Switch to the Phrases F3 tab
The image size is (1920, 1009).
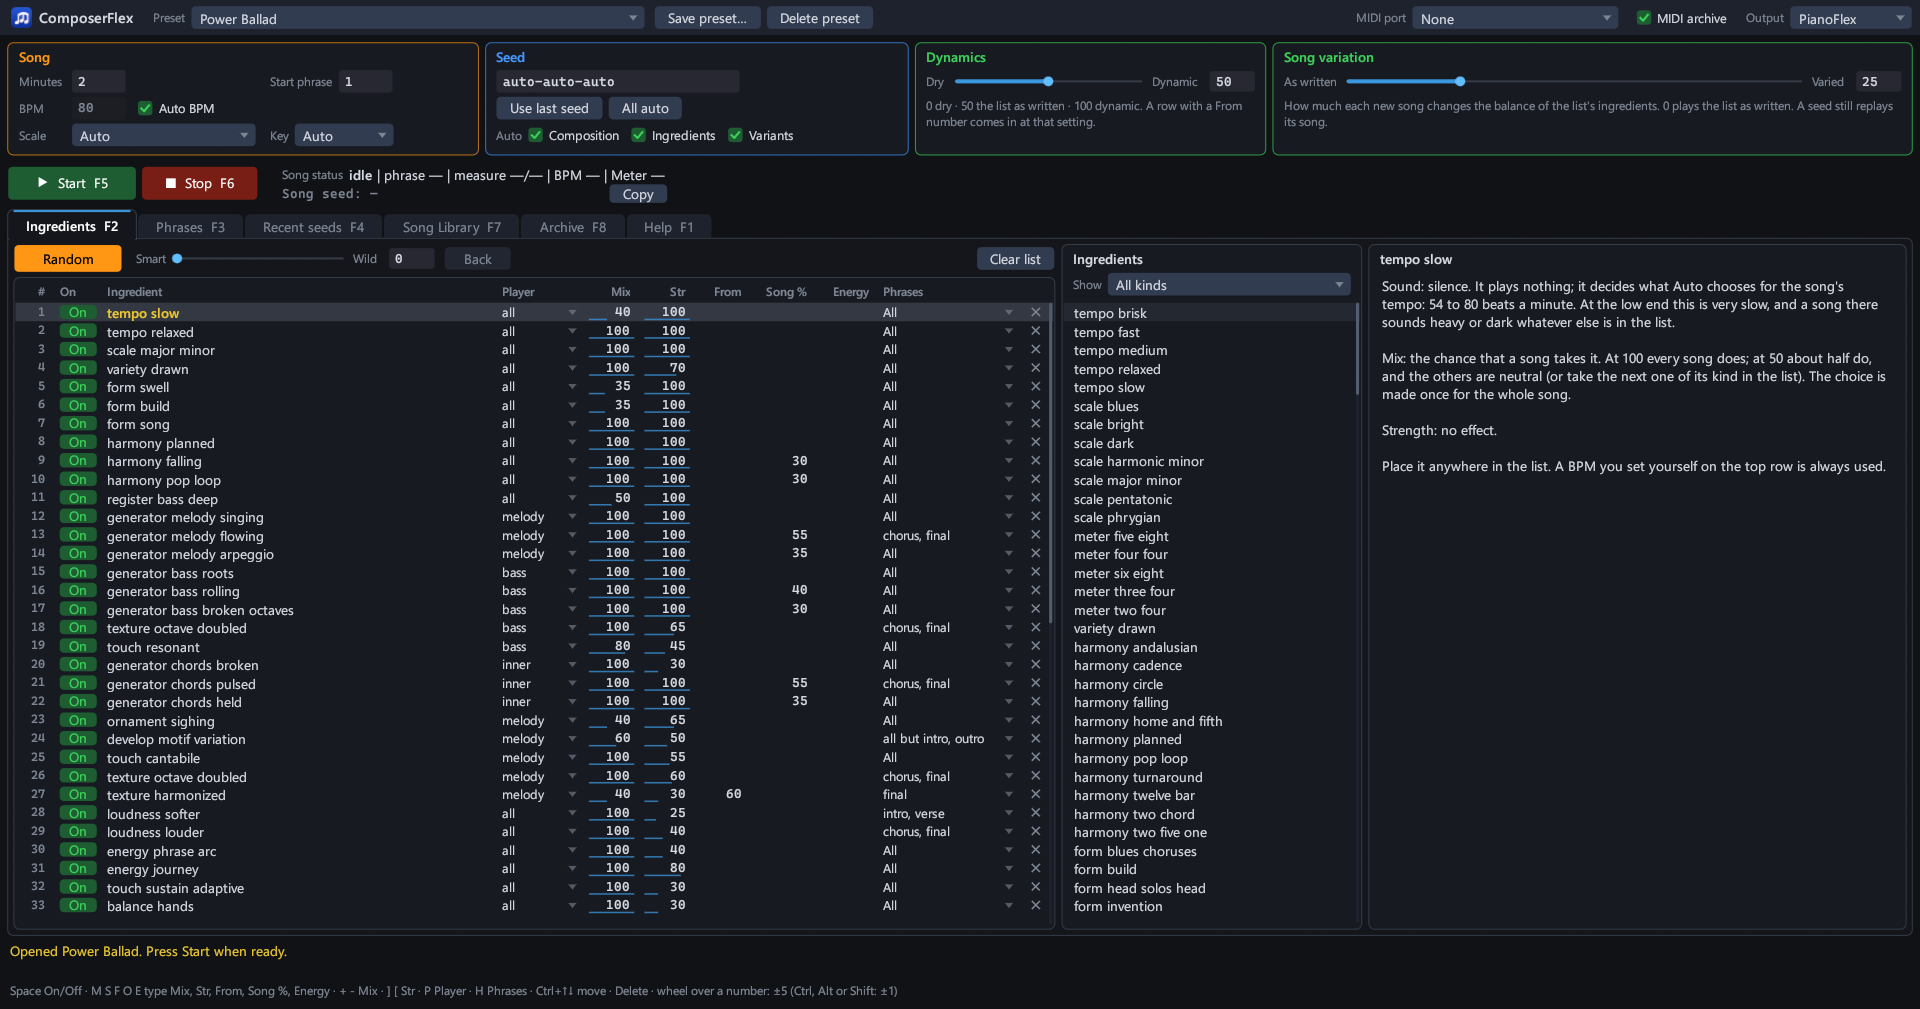190,227
